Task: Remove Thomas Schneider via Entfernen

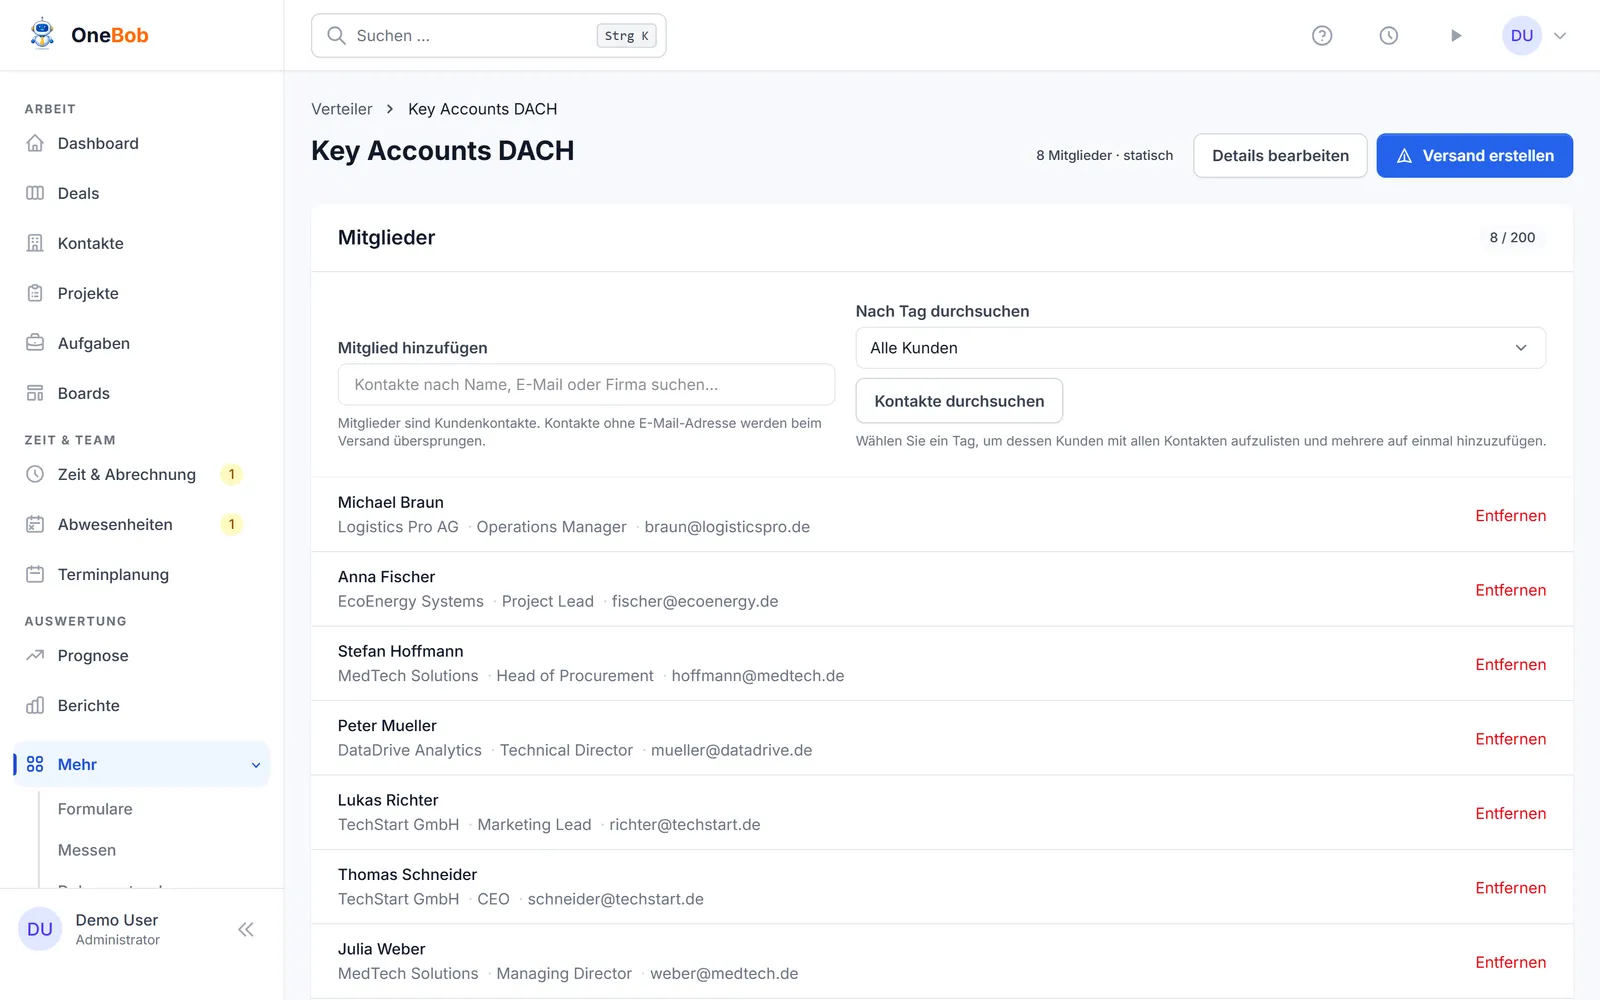Action: tap(1510, 888)
